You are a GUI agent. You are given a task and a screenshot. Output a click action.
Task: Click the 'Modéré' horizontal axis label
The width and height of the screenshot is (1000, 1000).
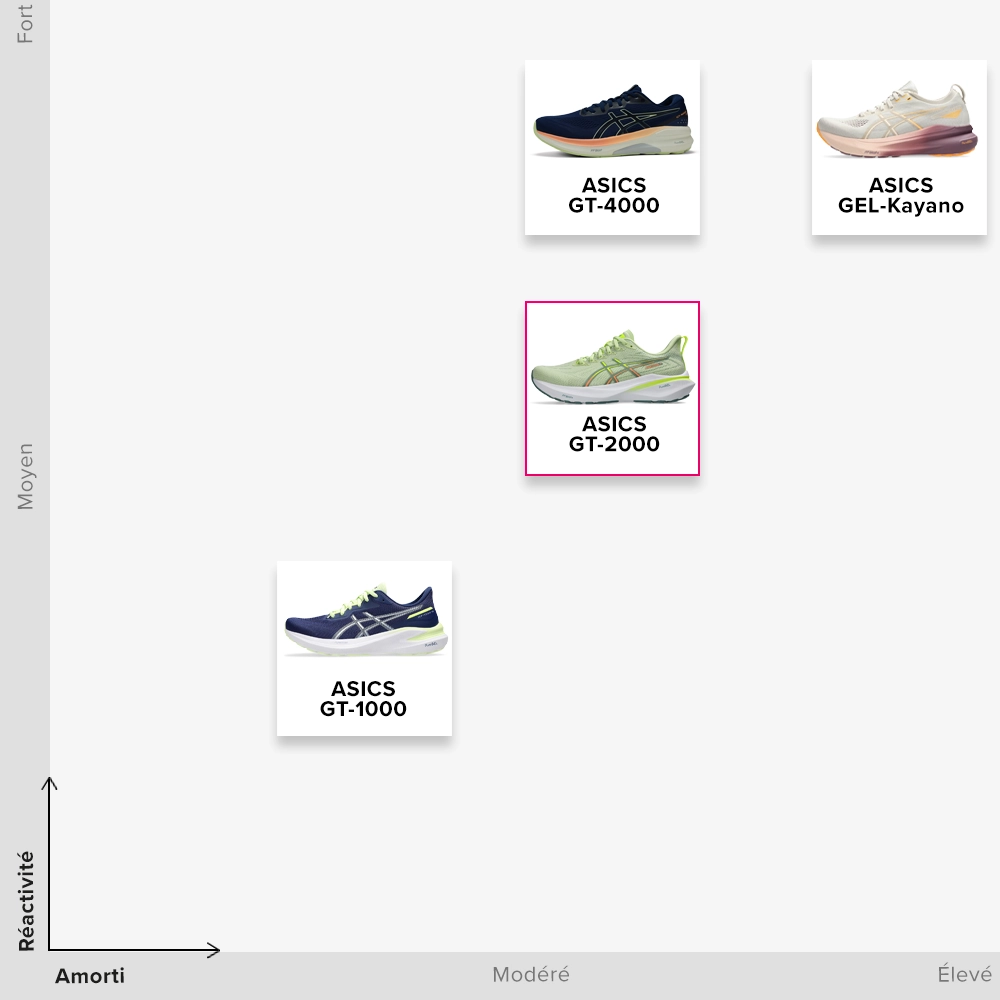[x=530, y=974]
